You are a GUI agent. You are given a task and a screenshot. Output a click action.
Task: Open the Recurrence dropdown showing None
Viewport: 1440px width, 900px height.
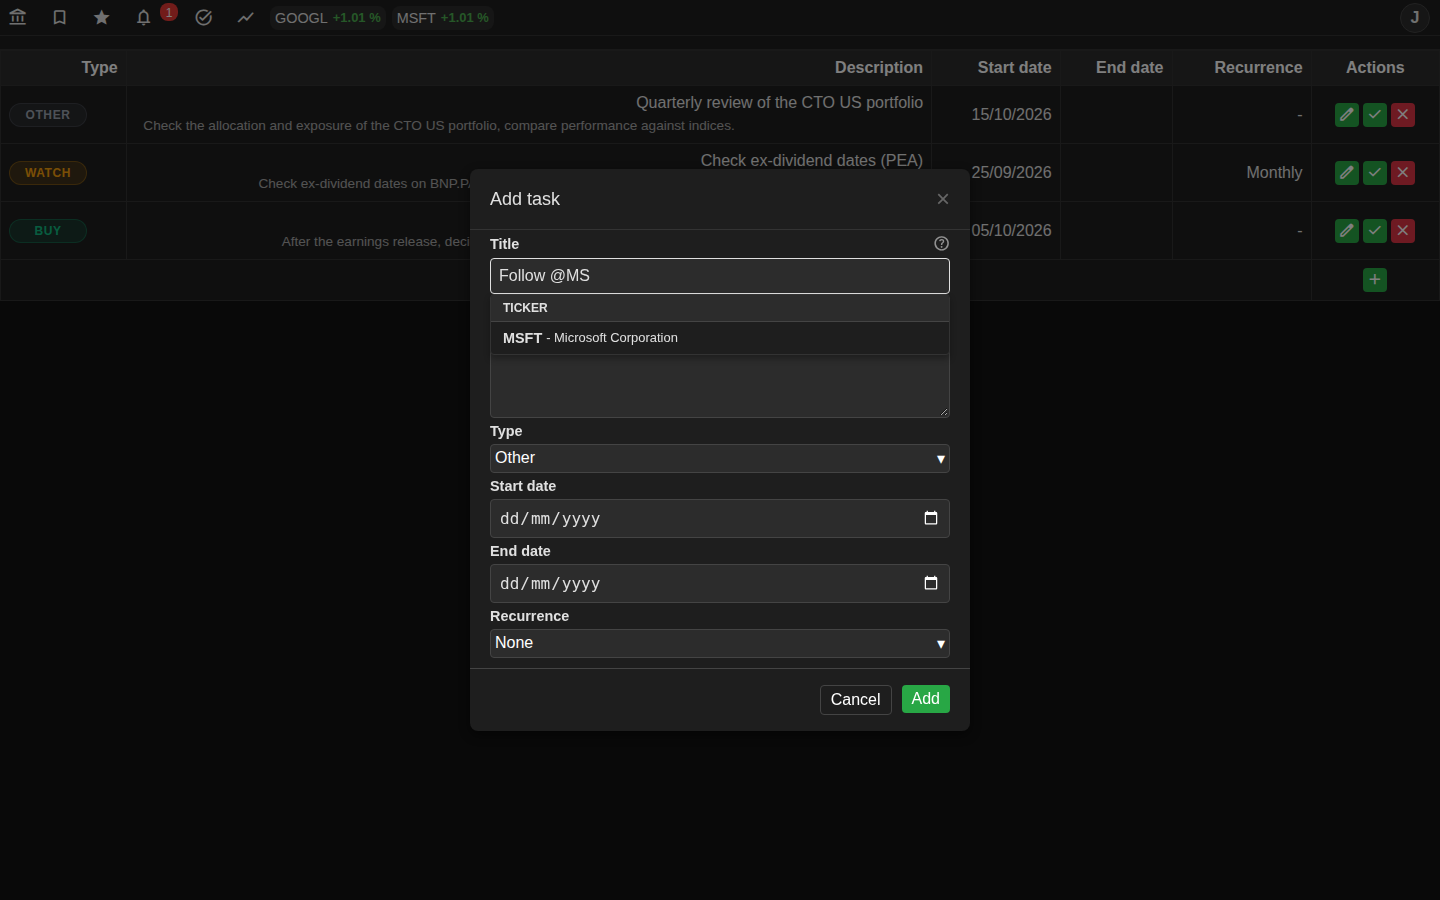pos(720,643)
